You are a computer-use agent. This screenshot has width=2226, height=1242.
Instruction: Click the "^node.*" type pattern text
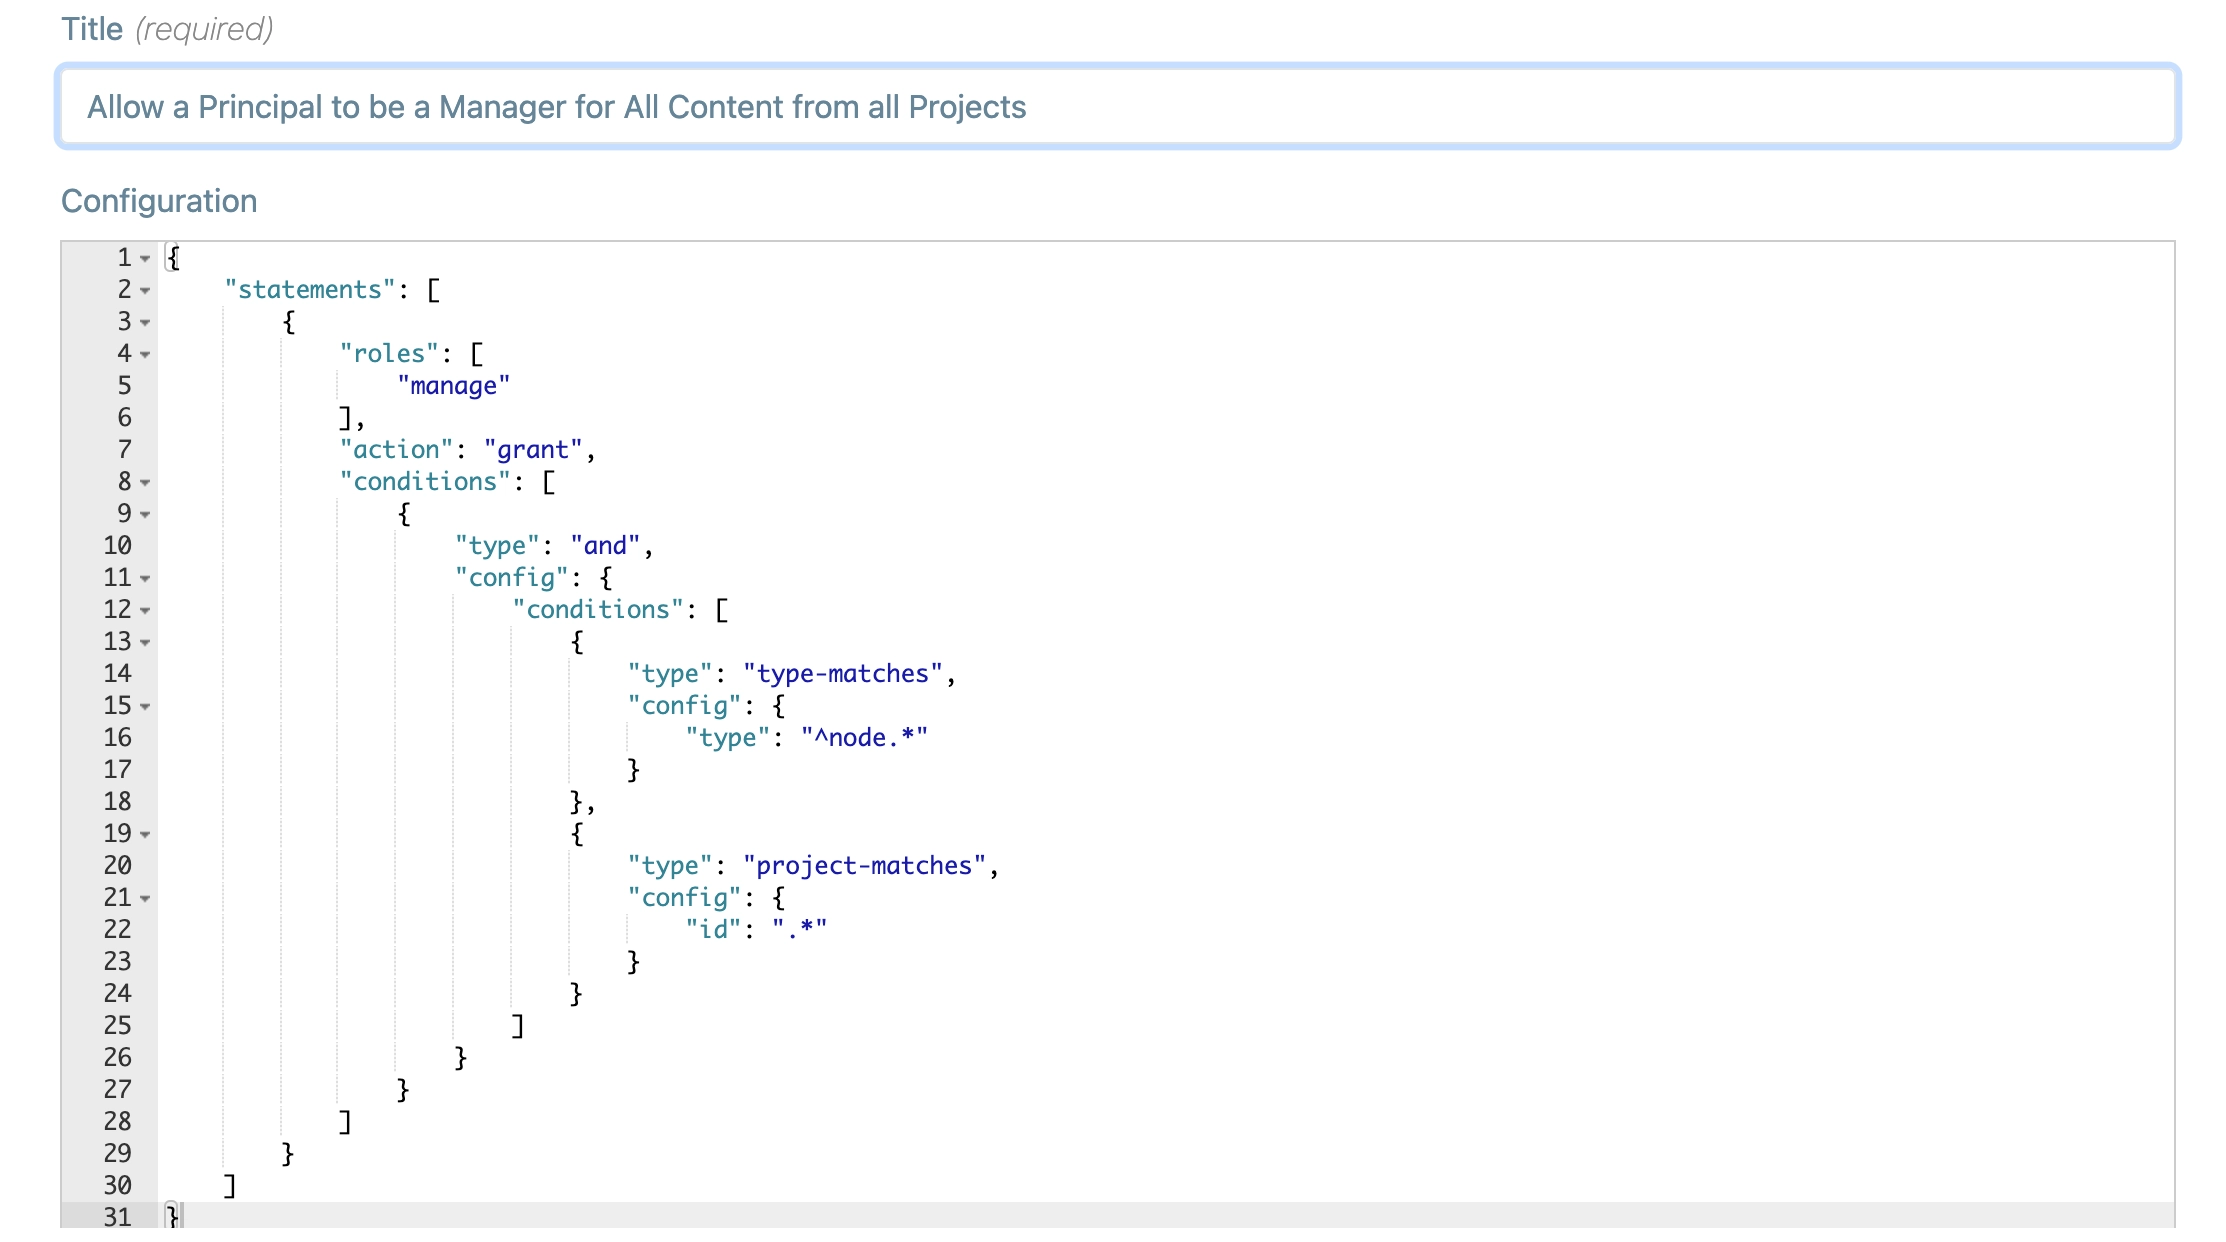864,738
